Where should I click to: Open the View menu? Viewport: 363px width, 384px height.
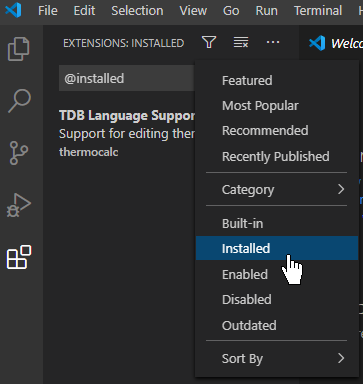tap(193, 11)
